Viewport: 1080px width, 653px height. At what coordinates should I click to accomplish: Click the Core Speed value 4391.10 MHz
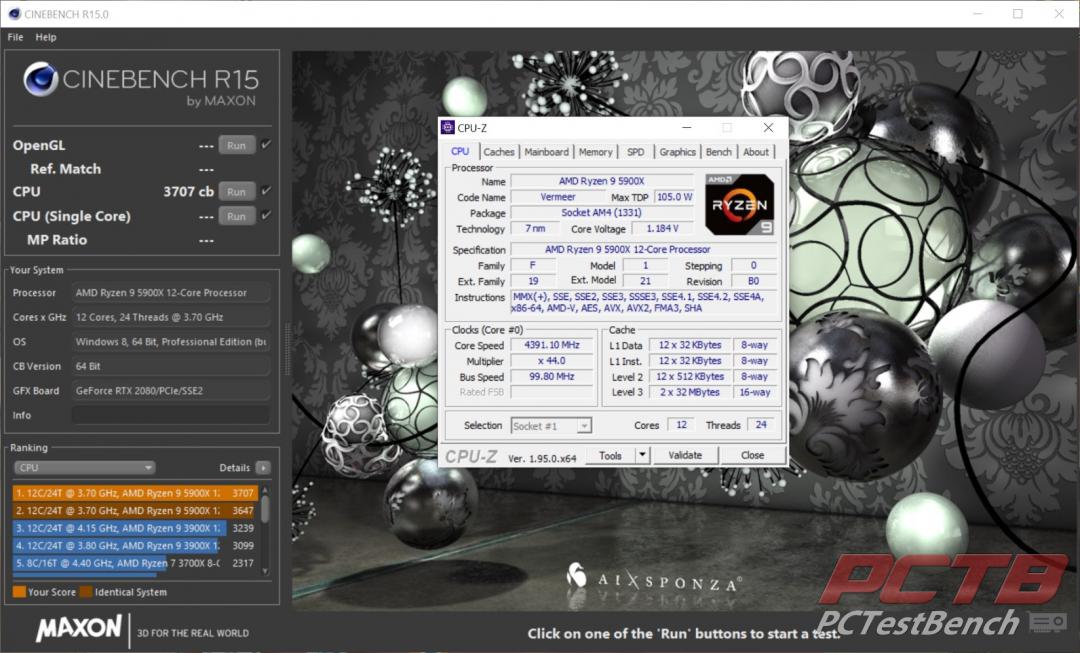click(x=552, y=345)
